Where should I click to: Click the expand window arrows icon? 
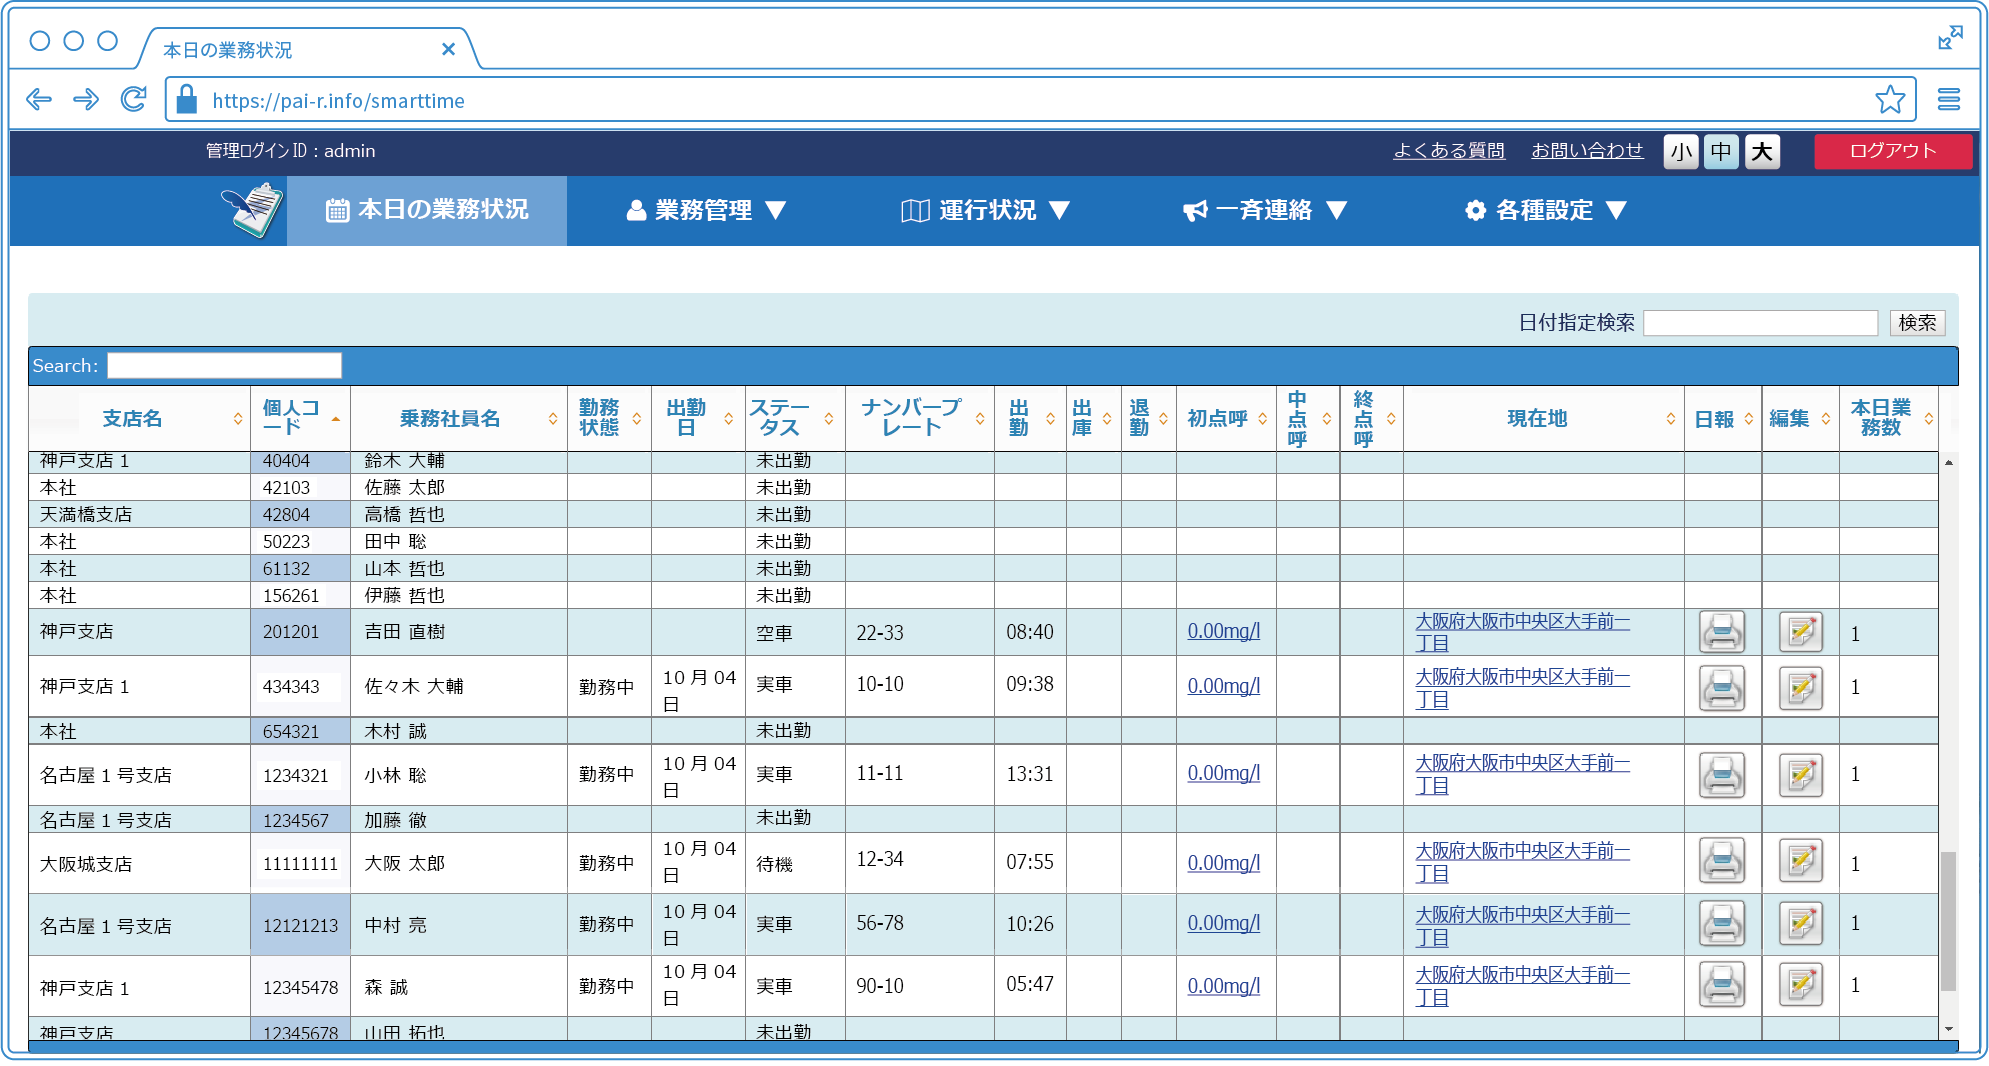[1950, 37]
